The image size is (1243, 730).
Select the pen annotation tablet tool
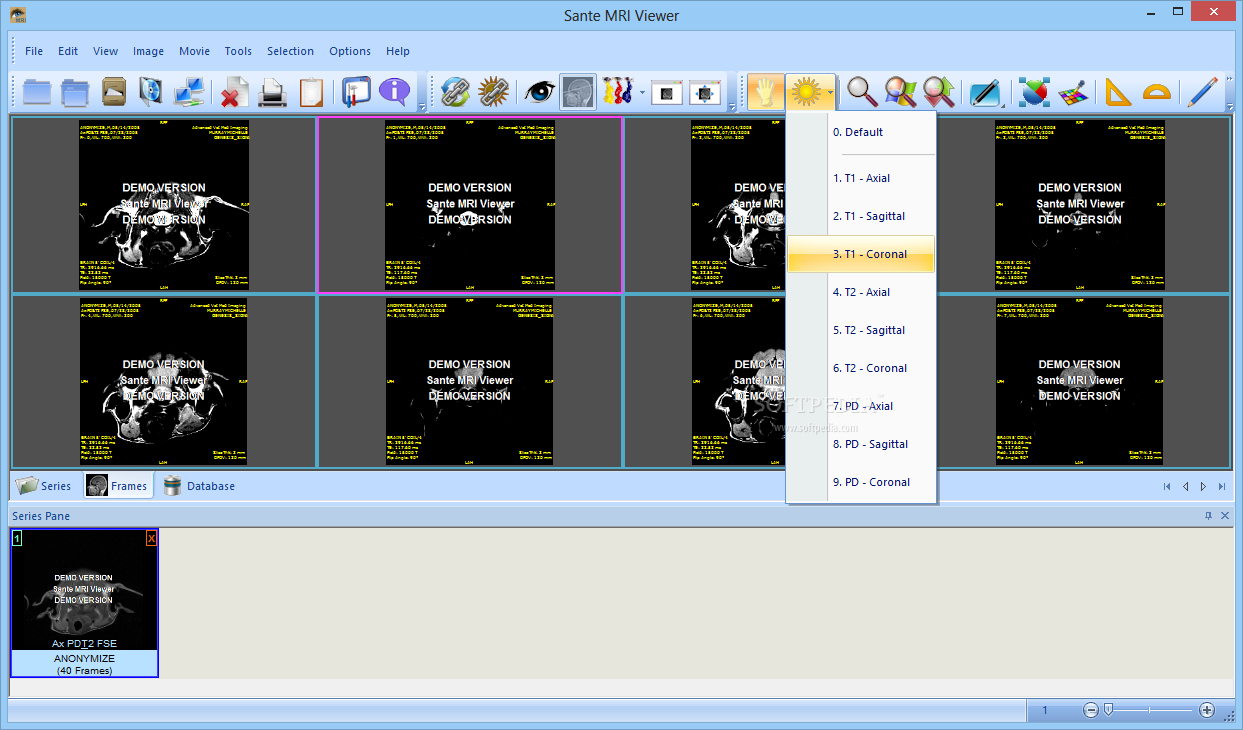pyautogui.click(x=984, y=92)
